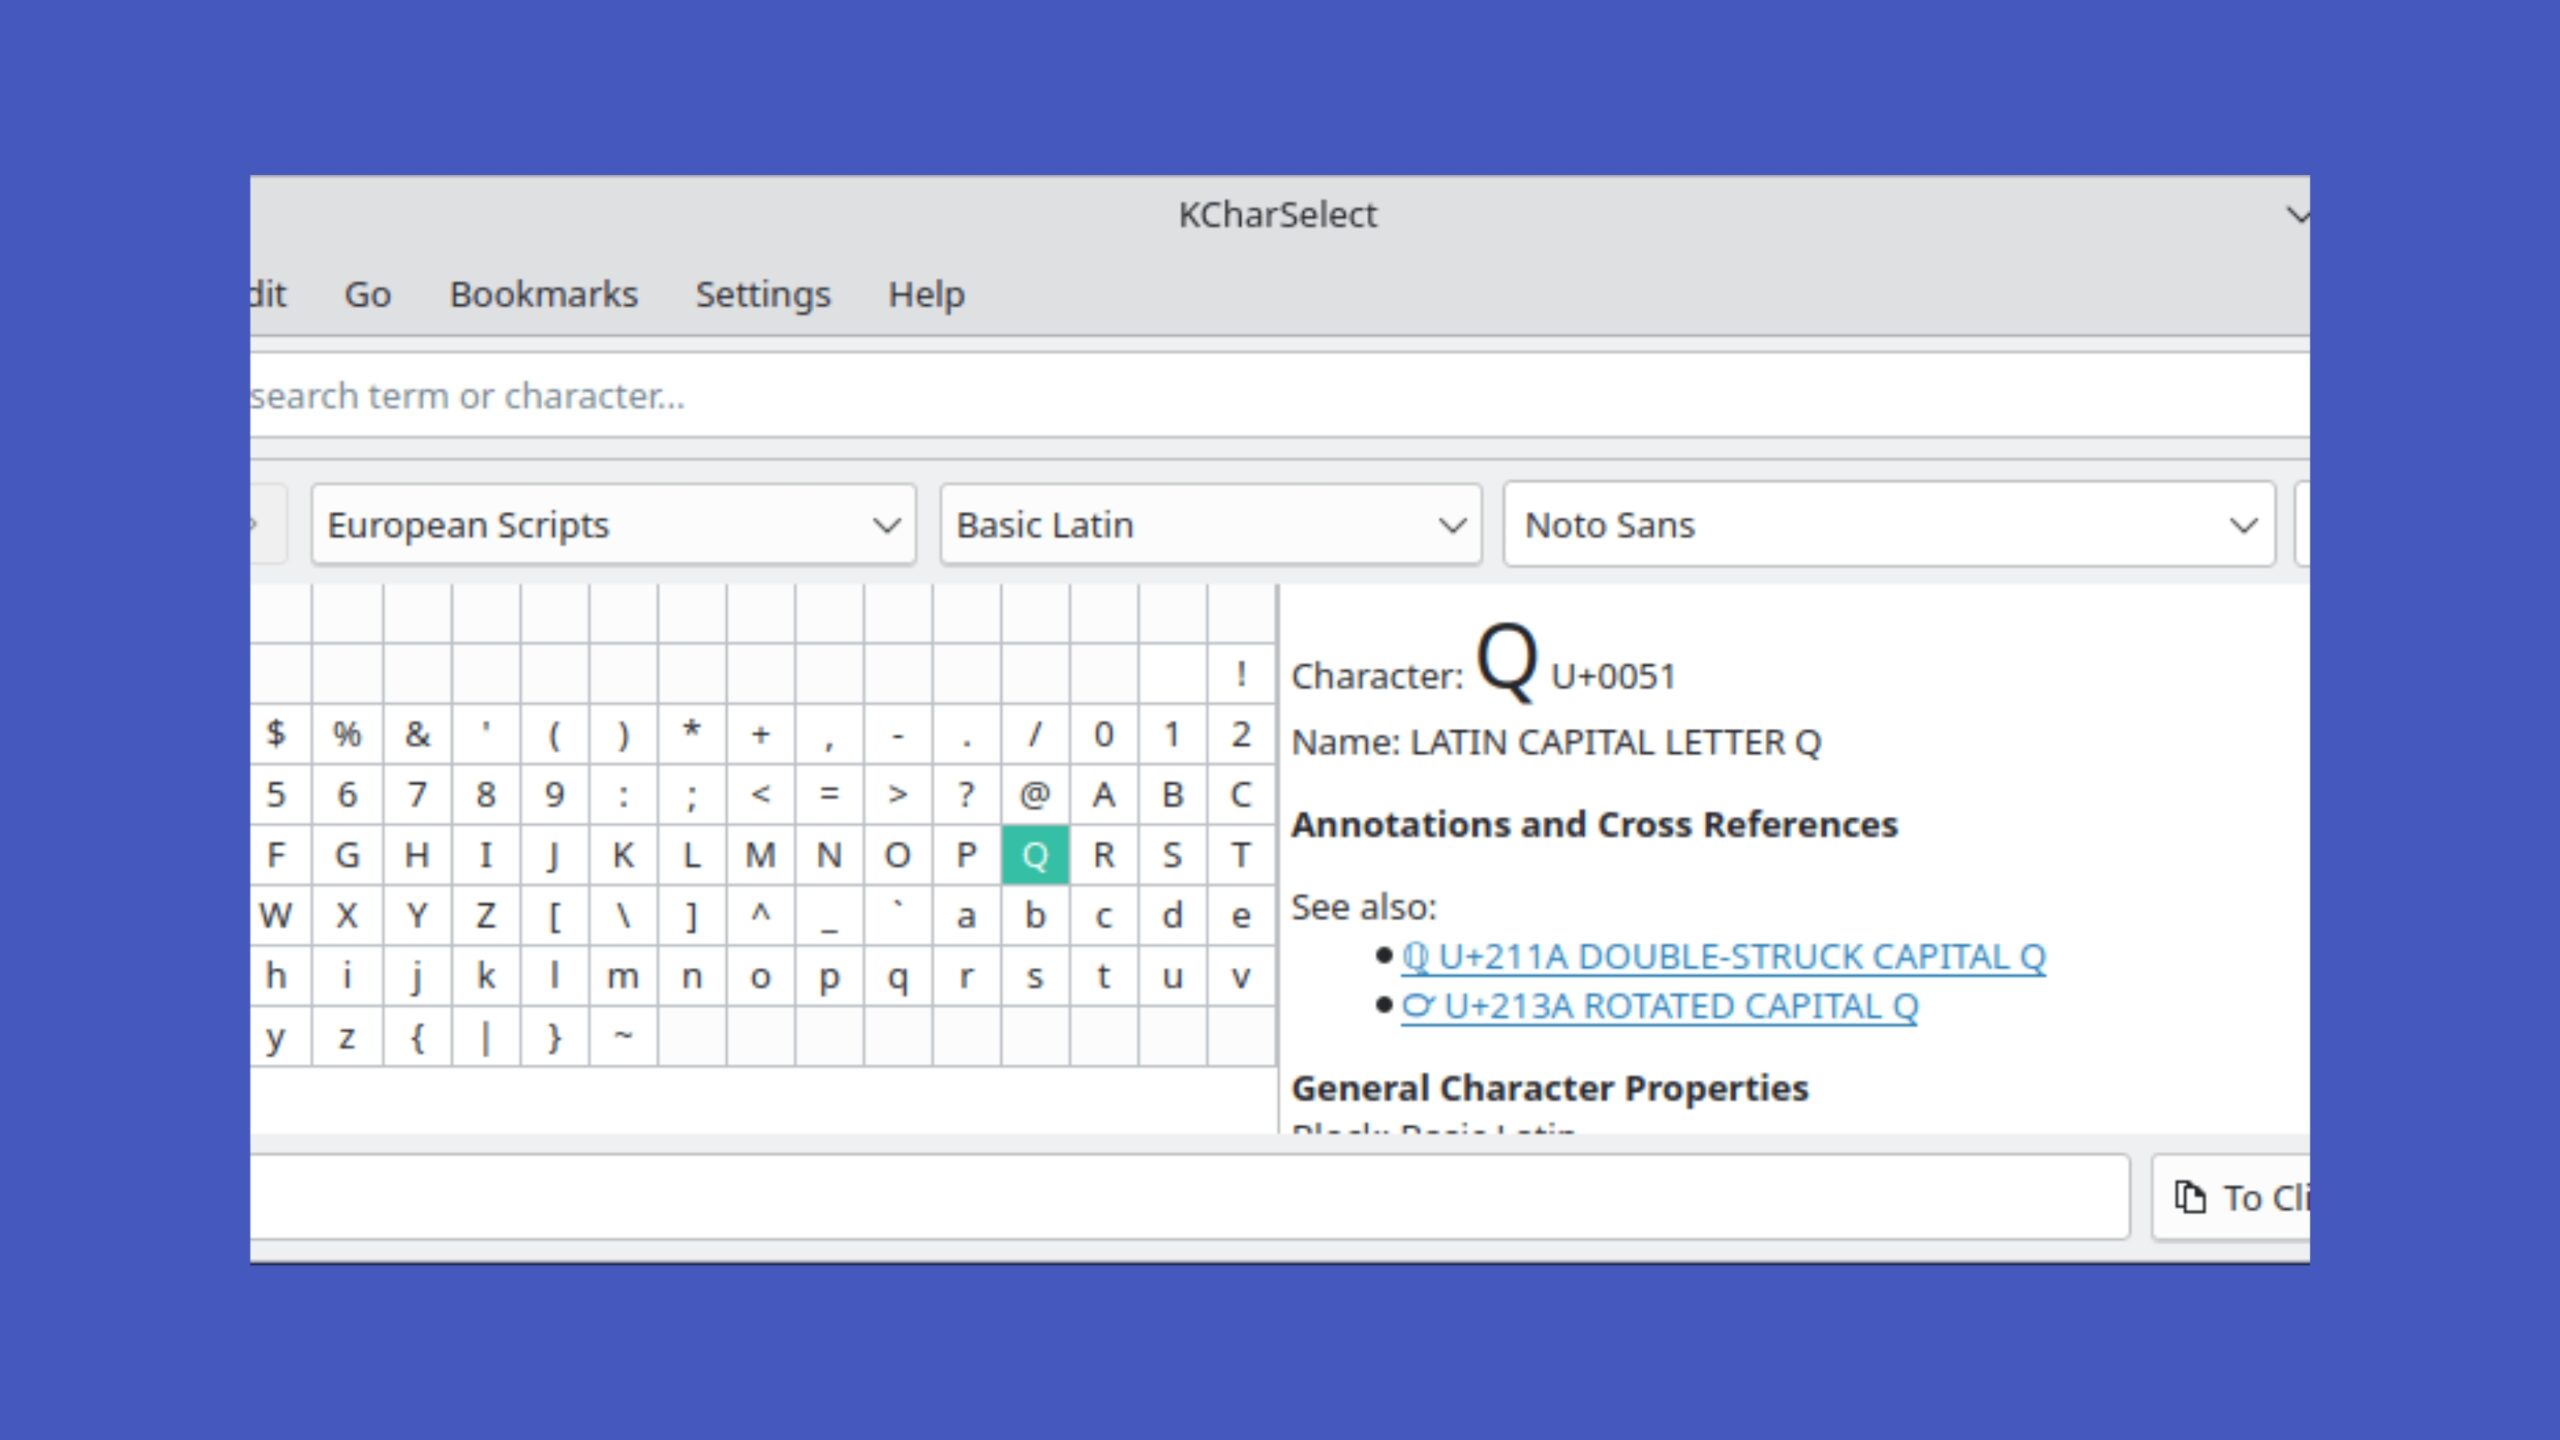Click the General Character Properties heading
The height and width of the screenshot is (1440, 2560).
[1550, 1088]
